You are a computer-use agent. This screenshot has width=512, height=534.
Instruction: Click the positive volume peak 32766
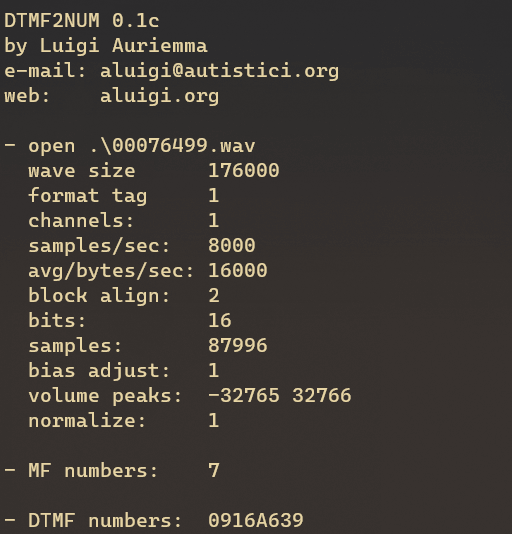[x=322, y=395]
